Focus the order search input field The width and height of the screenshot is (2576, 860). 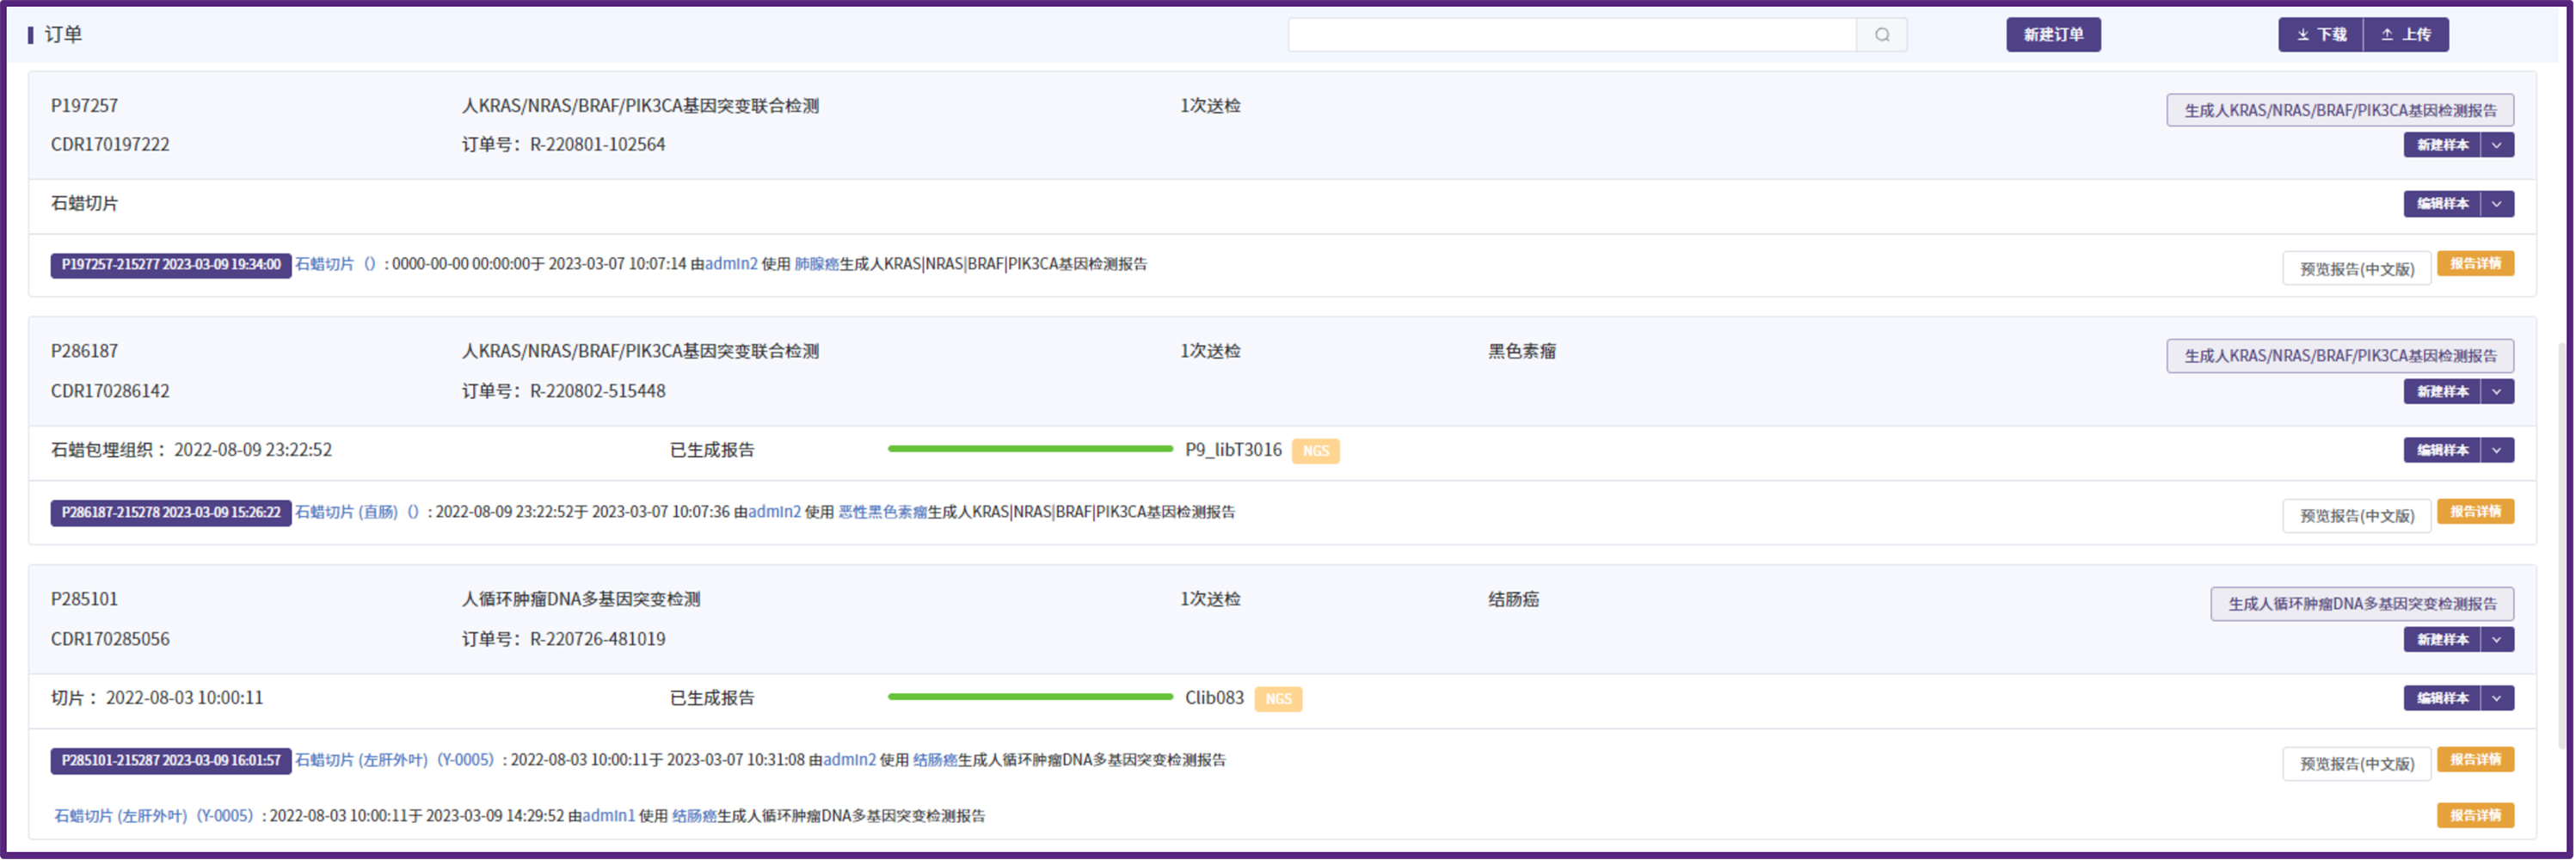coord(1570,35)
